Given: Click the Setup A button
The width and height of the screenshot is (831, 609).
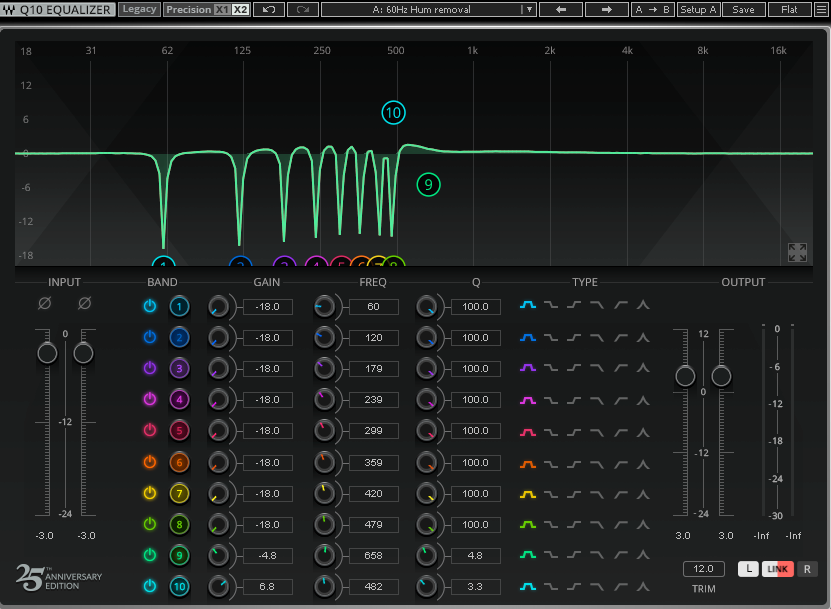Looking at the screenshot, I should pos(698,10).
